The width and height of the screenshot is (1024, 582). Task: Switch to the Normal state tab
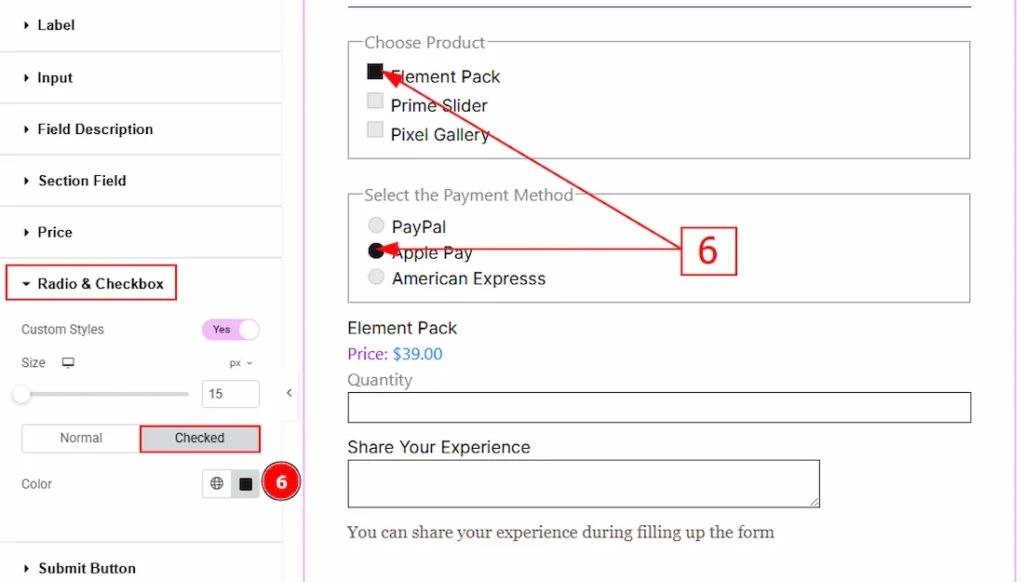tap(80, 438)
